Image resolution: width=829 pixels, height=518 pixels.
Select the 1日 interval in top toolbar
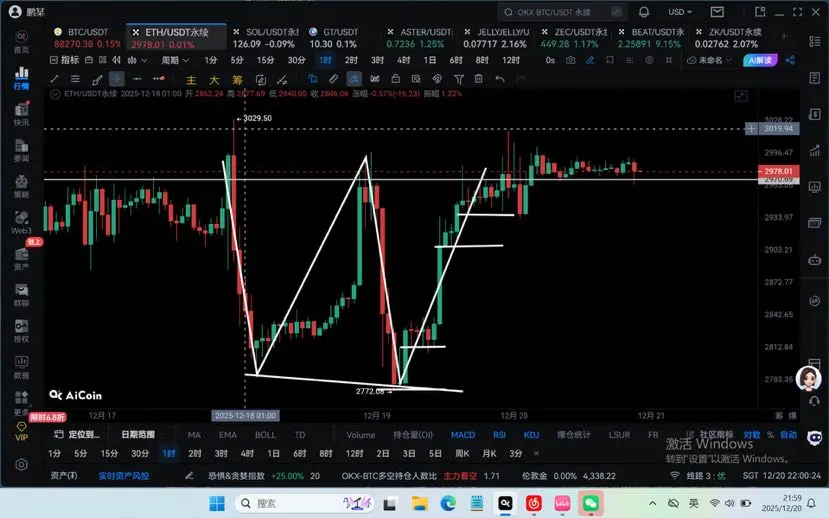429,60
